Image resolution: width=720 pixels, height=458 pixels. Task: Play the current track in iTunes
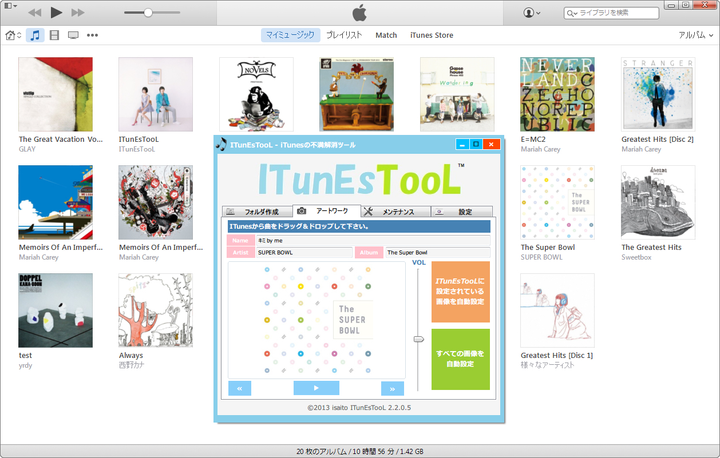[56, 12]
